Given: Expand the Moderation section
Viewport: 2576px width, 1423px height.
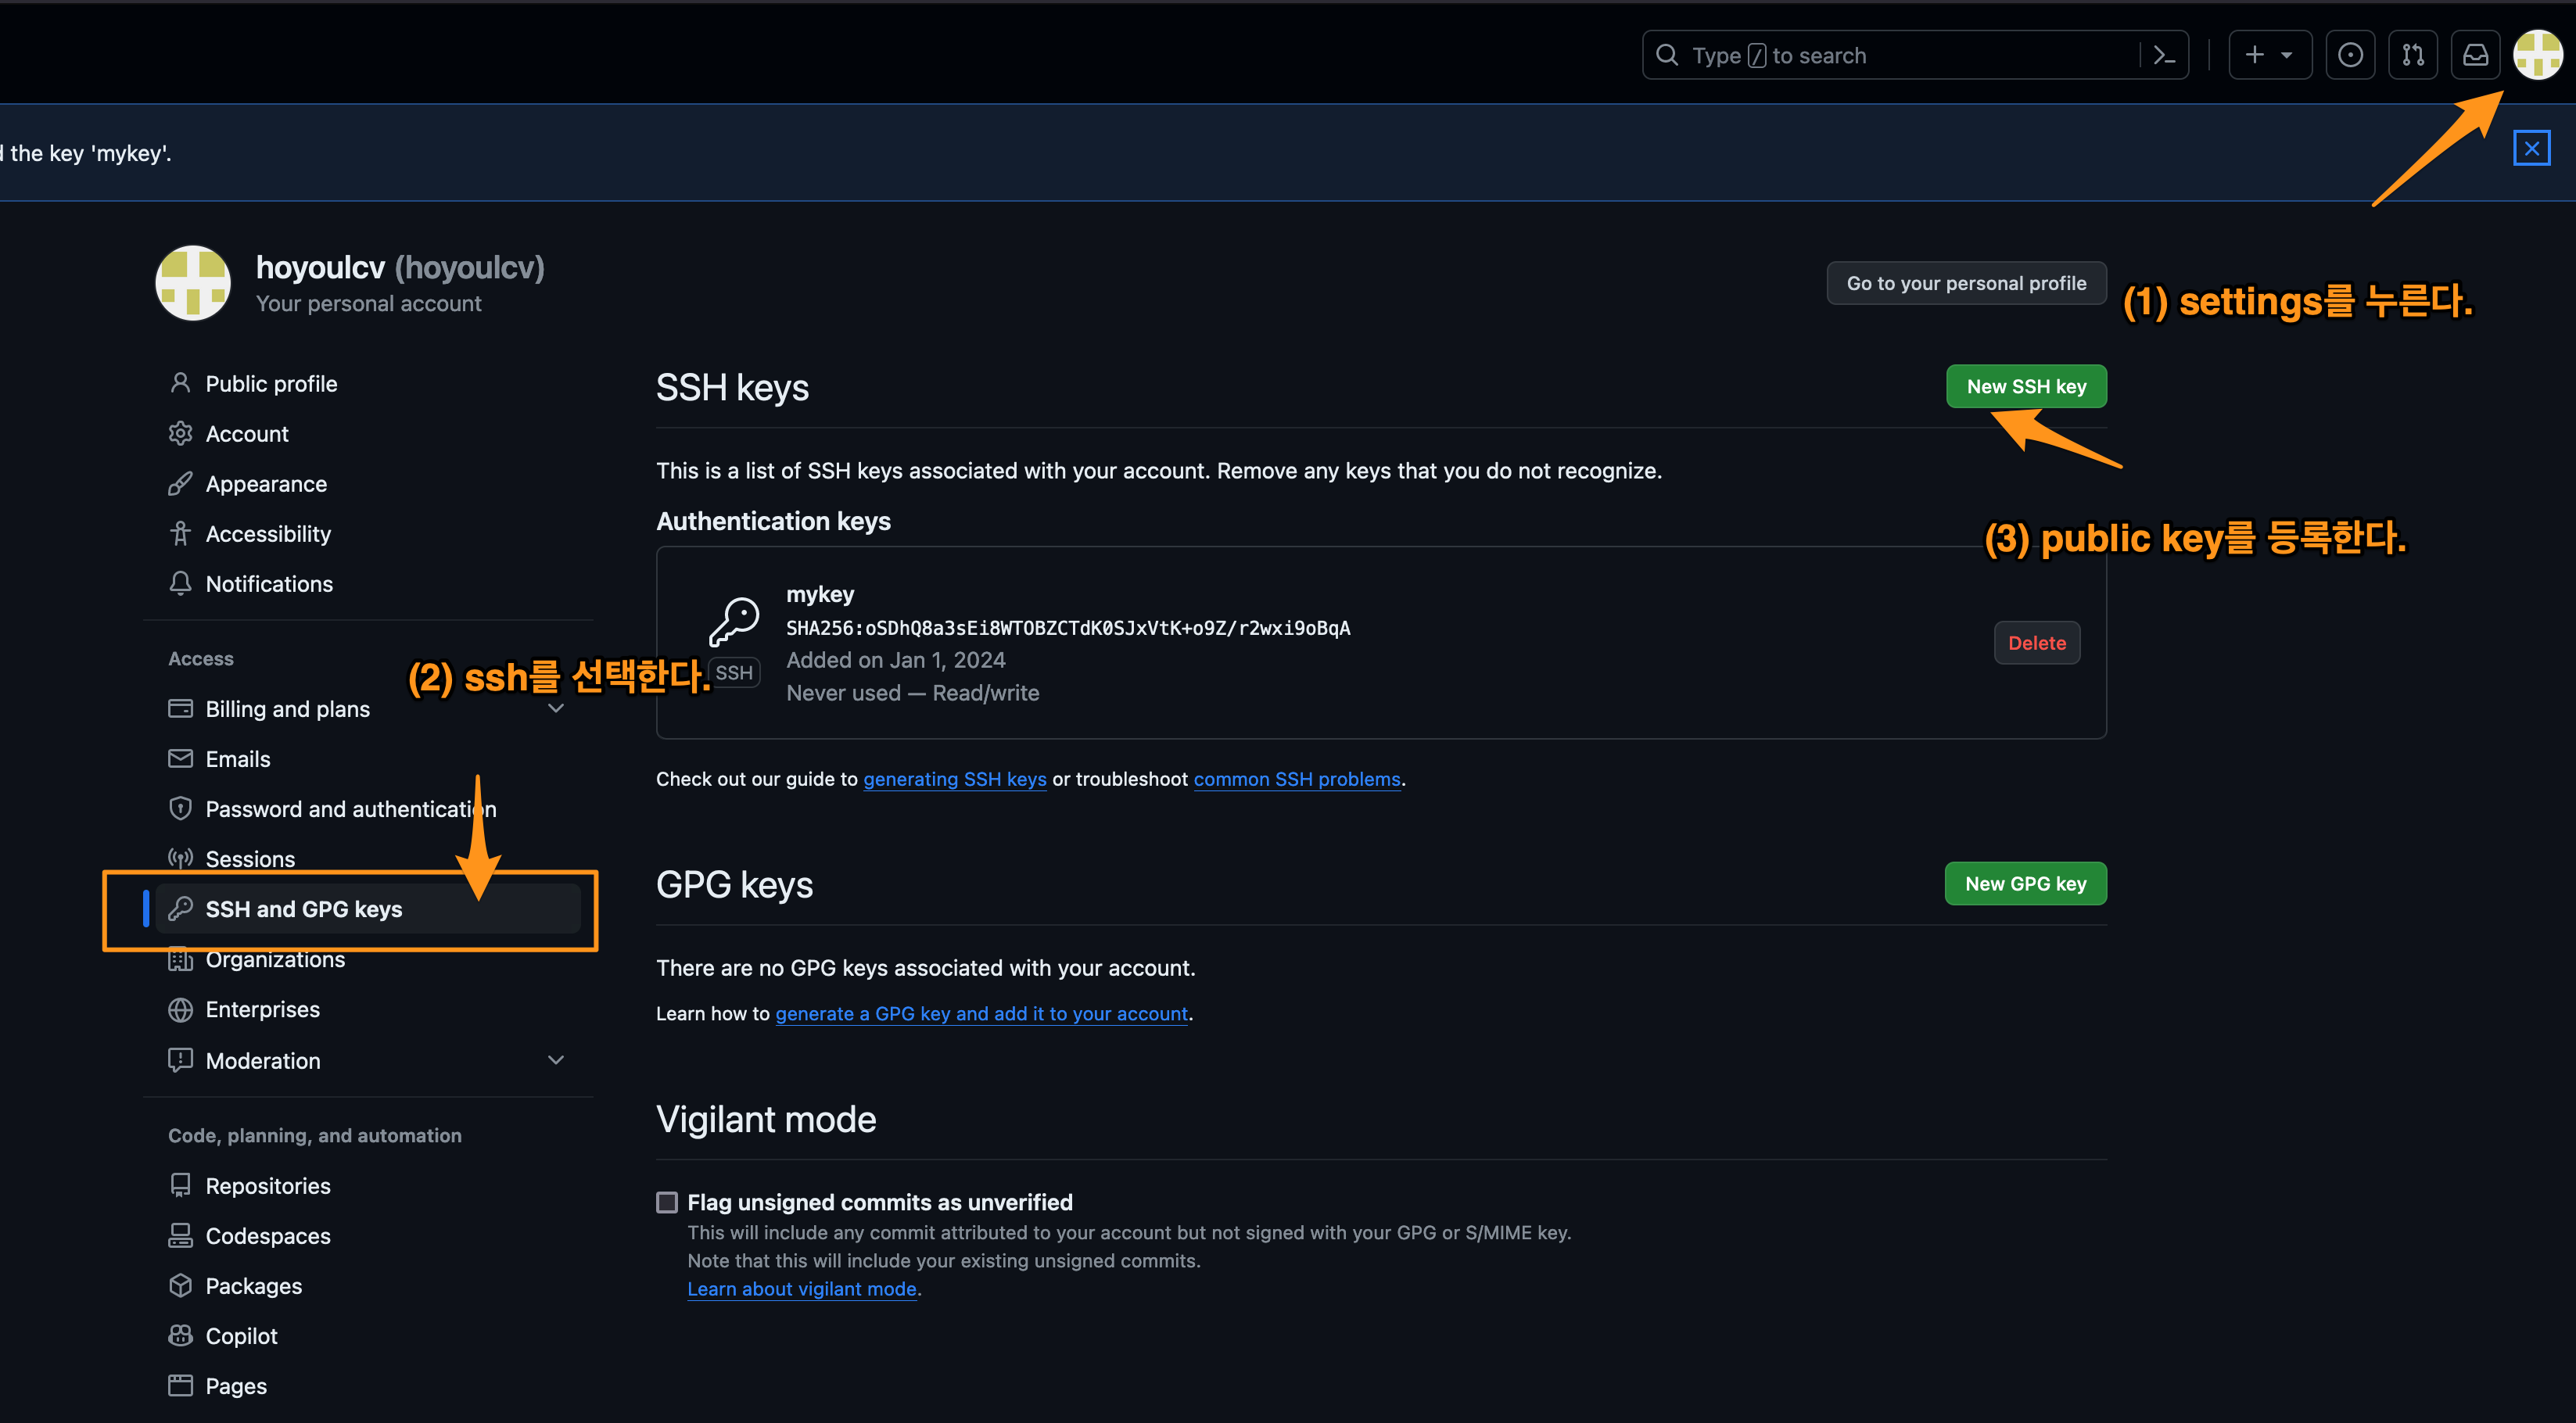Looking at the screenshot, I should [x=557, y=1060].
